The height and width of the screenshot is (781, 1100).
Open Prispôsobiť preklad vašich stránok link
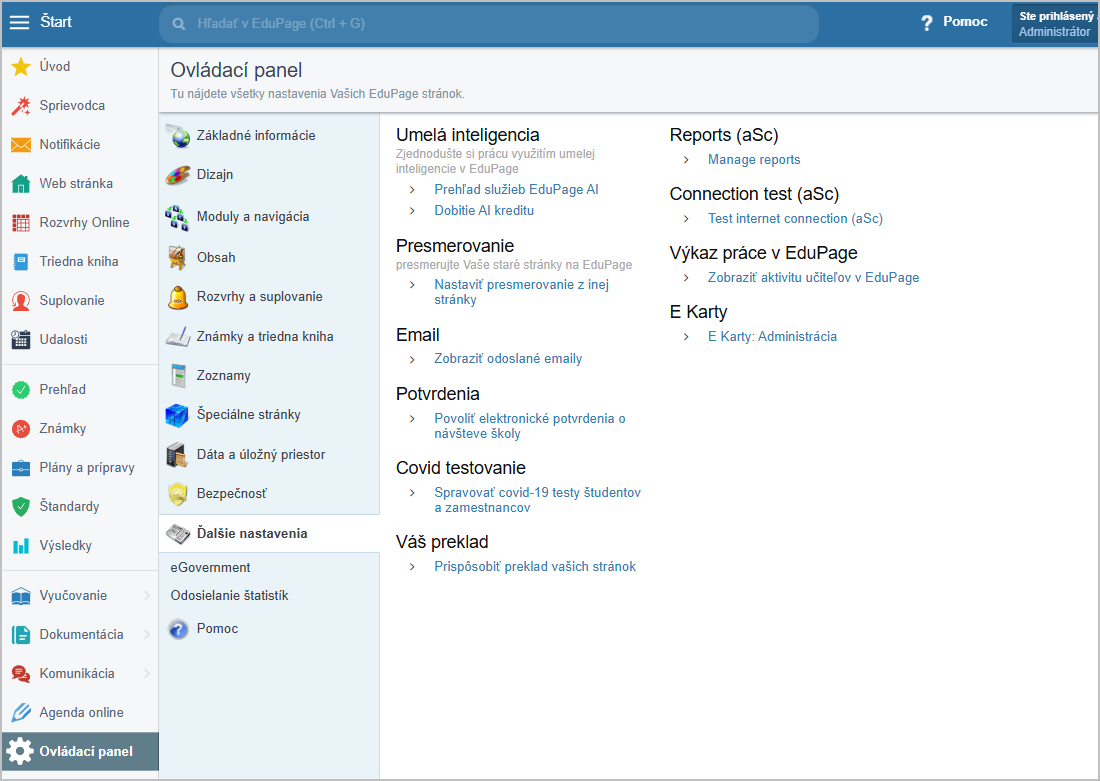pos(535,566)
